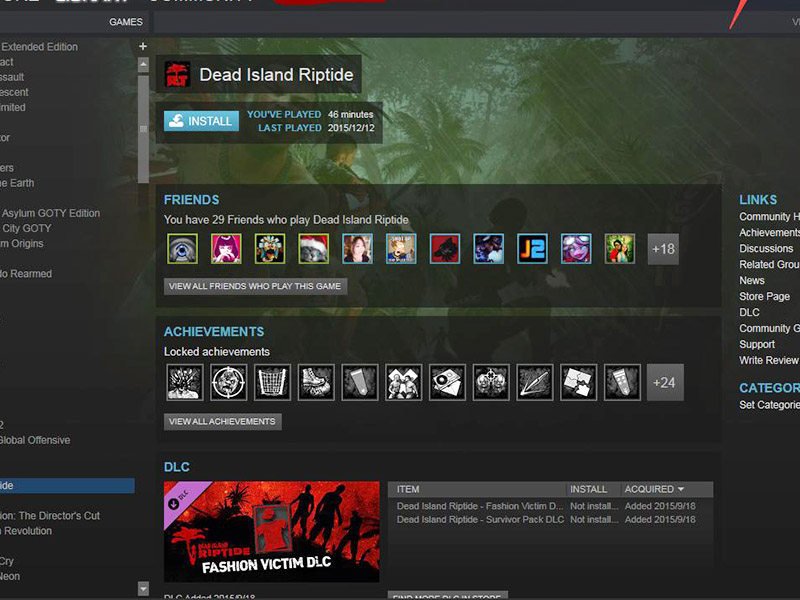Open the GAMES tab

pyautogui.click(x=126, y=22)
